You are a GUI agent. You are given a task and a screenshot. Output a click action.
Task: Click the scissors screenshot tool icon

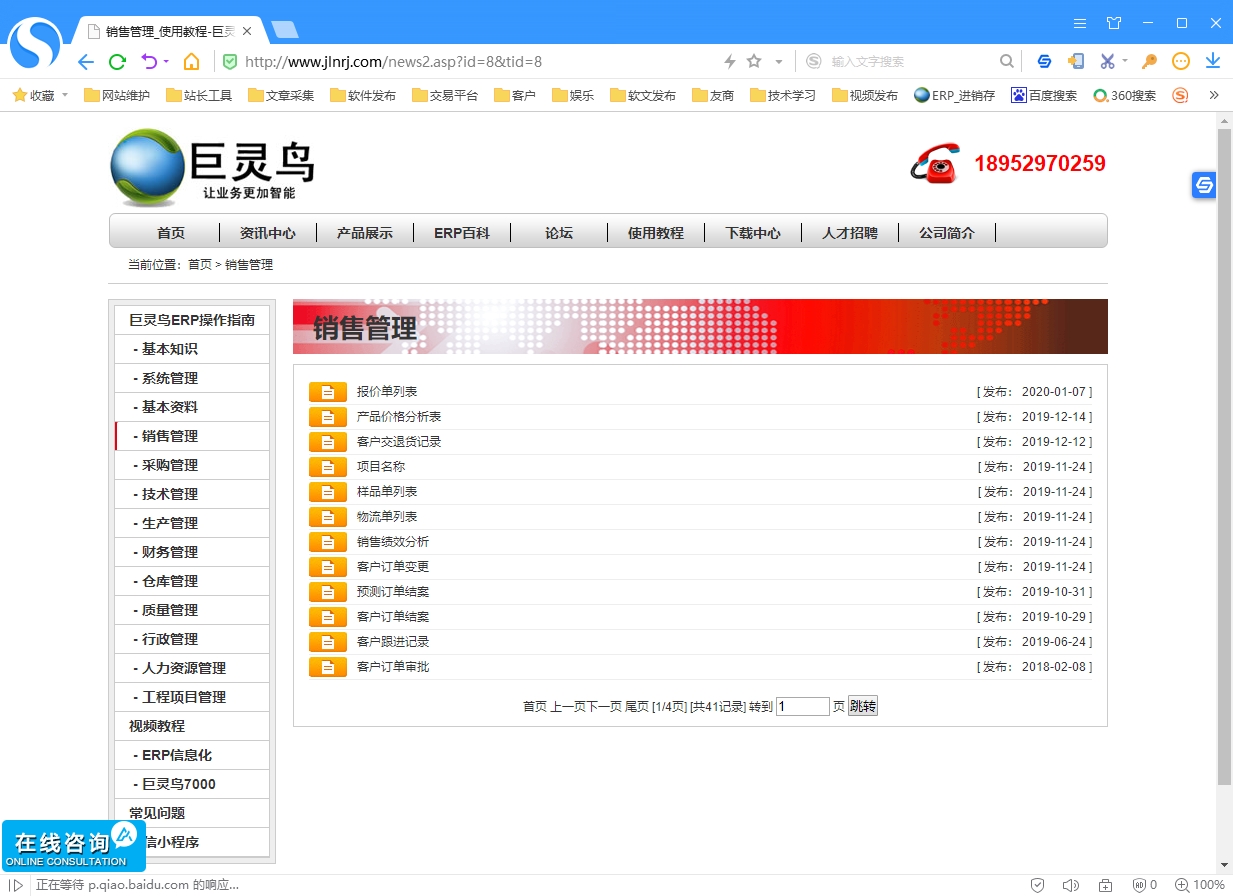[1107, 62]
